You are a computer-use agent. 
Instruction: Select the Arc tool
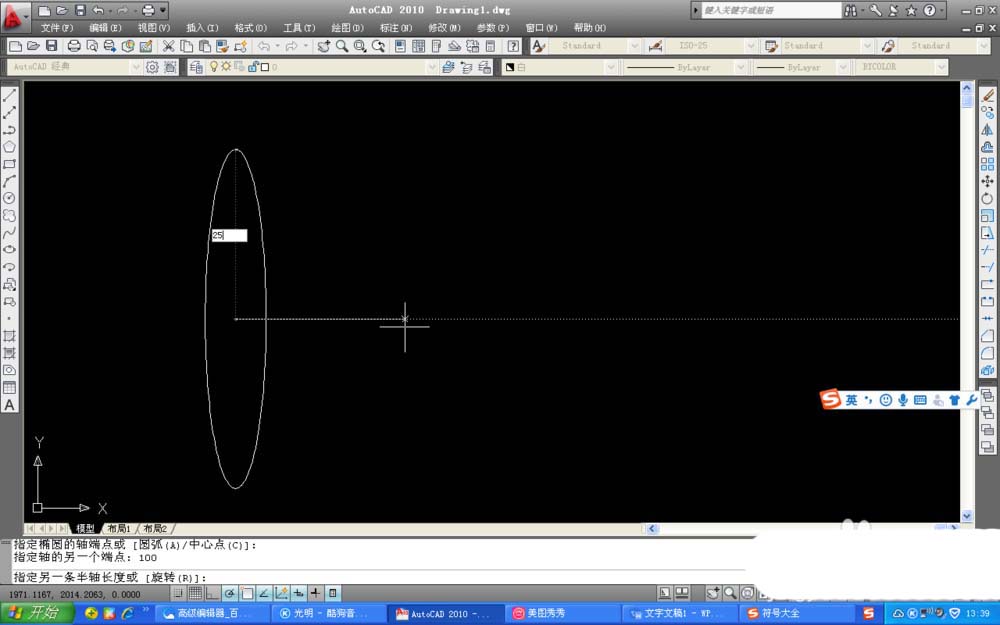10,182
